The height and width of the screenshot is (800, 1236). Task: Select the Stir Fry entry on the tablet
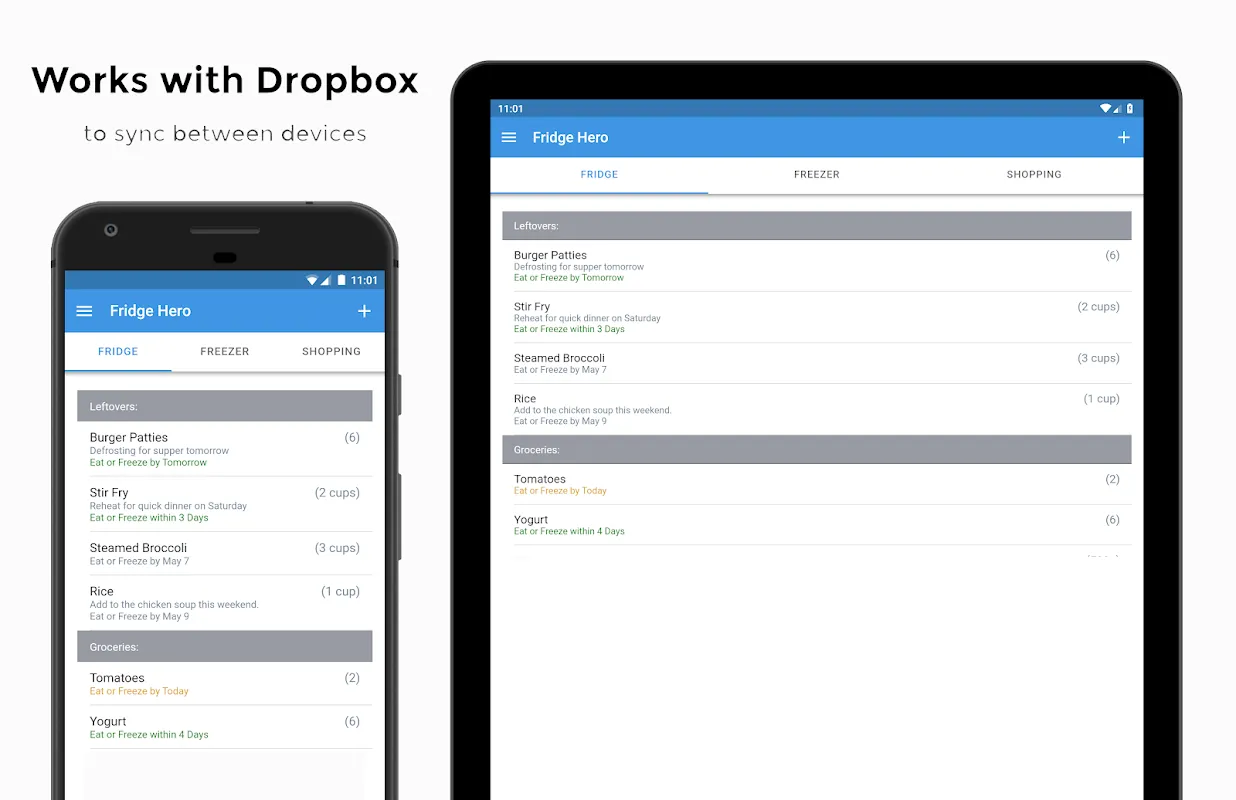[816, 317]
